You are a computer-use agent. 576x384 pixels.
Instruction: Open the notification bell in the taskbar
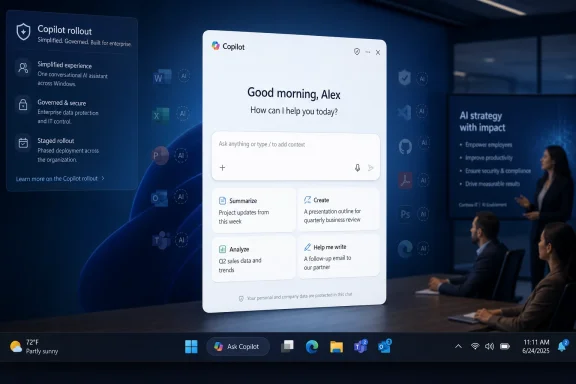coord(562,346)
